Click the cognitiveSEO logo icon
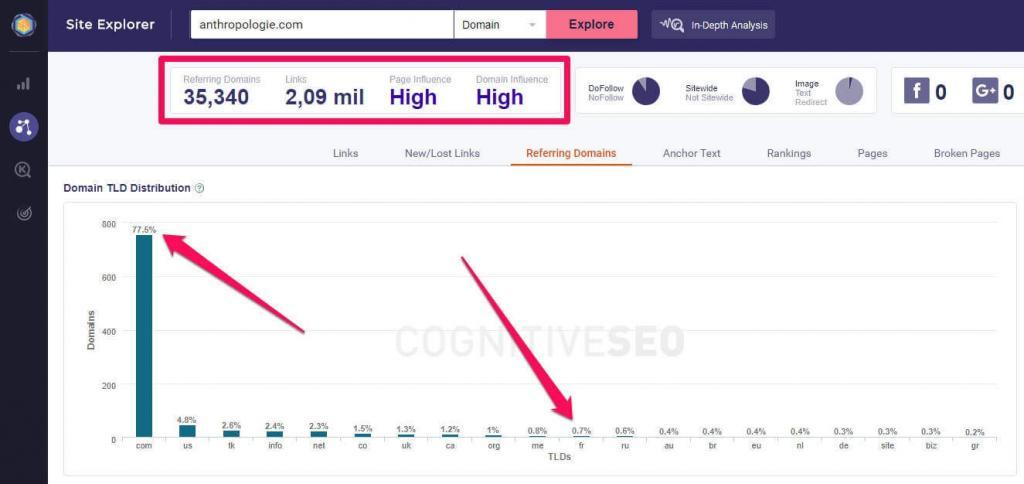This screenshot has height=484, width=1024. [x=23, y=25]
